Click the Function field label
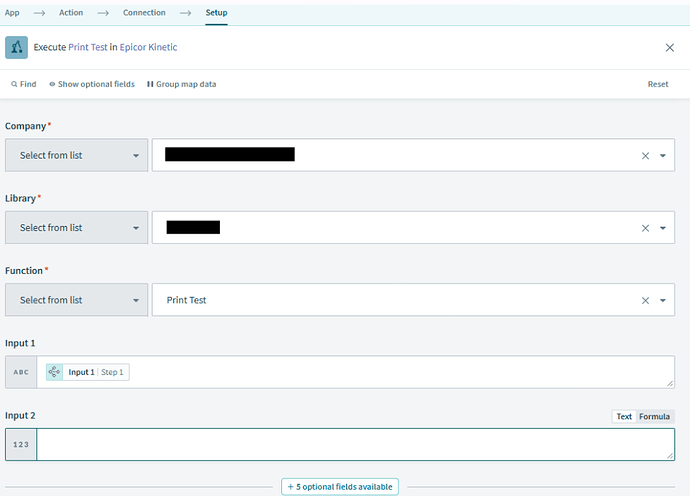The image size is (690, 496). [x=24, y=271]
